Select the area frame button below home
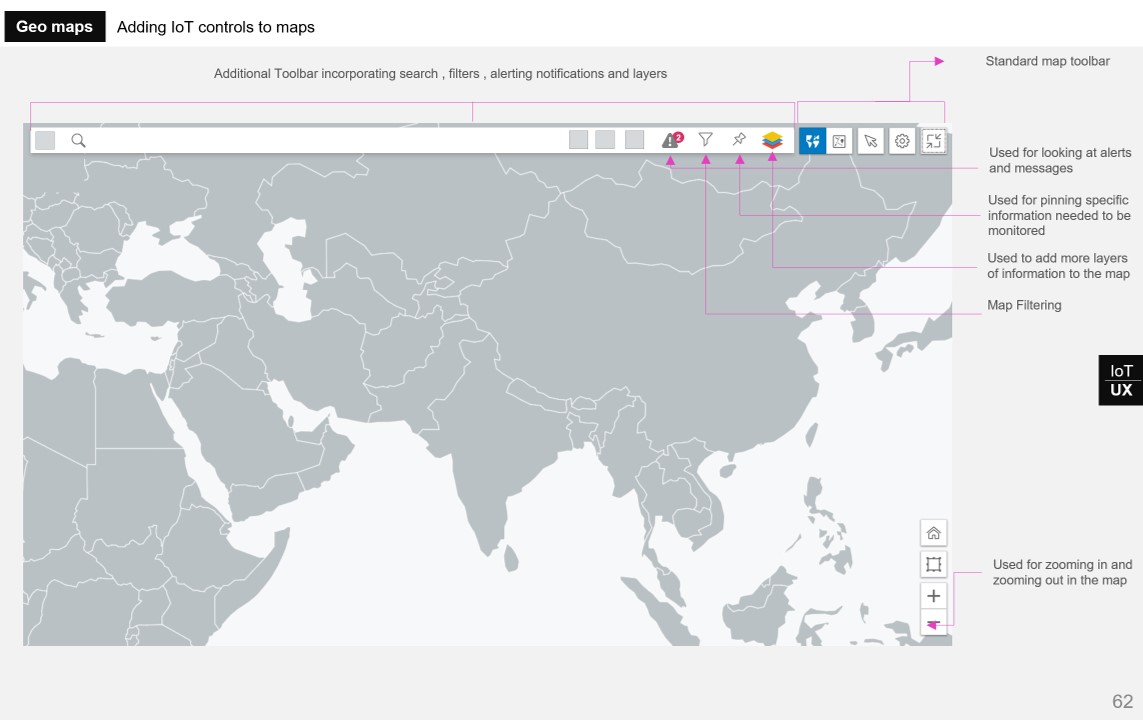Viewport: 1143px width, 720px height. [933, 565]
